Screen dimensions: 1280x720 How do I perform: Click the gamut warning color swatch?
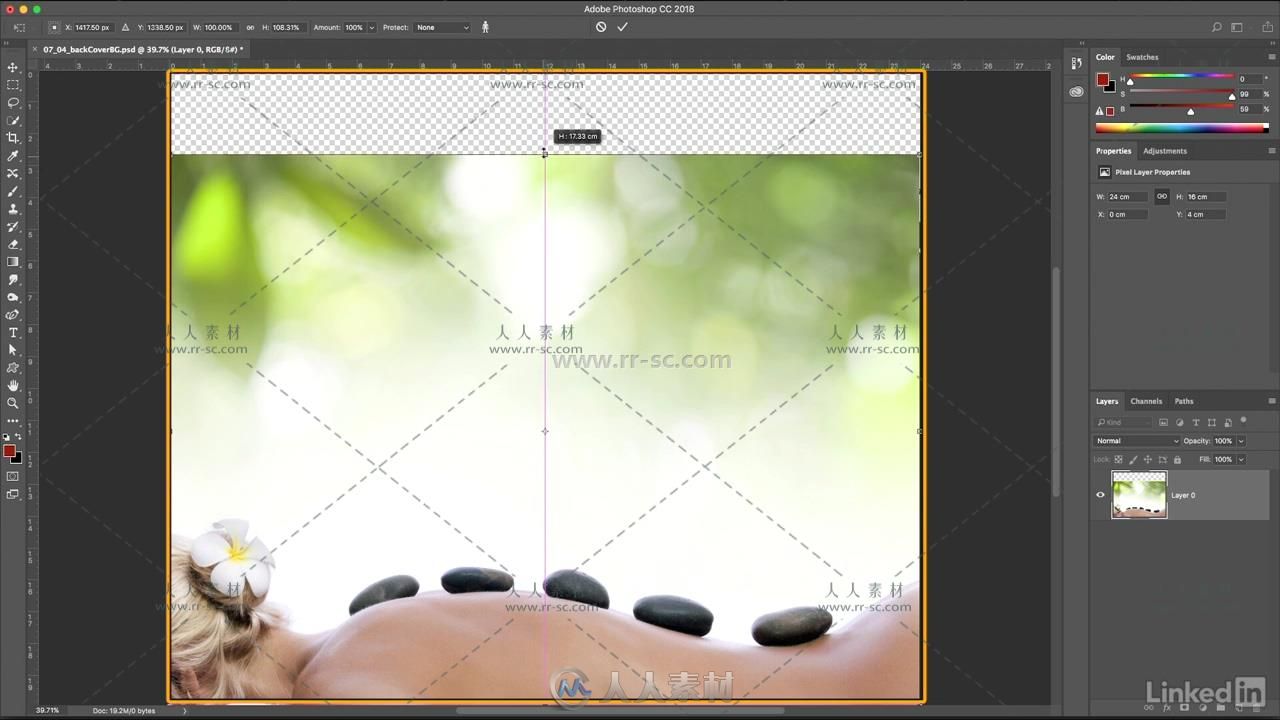point(1110,111)
